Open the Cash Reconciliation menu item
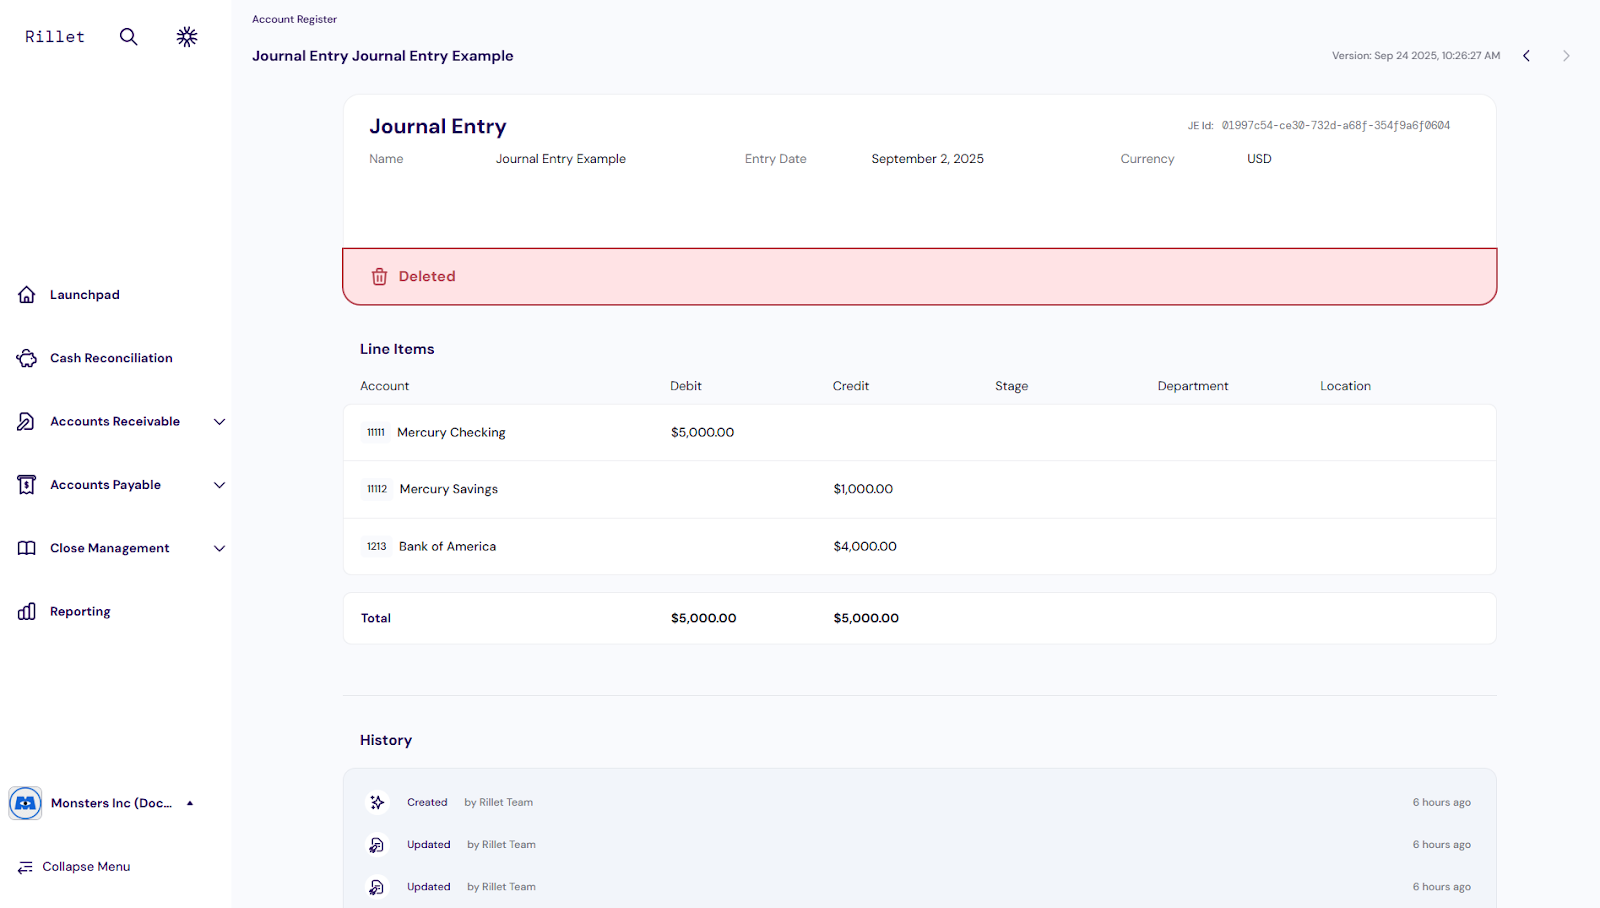1600x908 pixels. [111, 358]
